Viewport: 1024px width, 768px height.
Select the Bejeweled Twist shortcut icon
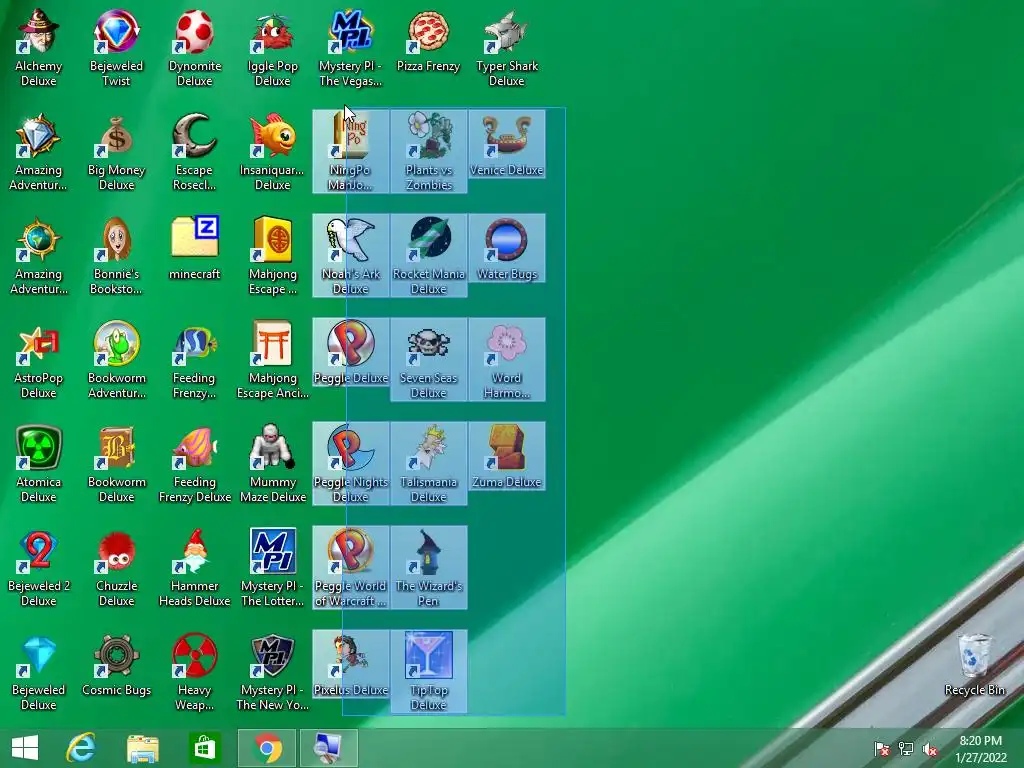coord(116,48)
